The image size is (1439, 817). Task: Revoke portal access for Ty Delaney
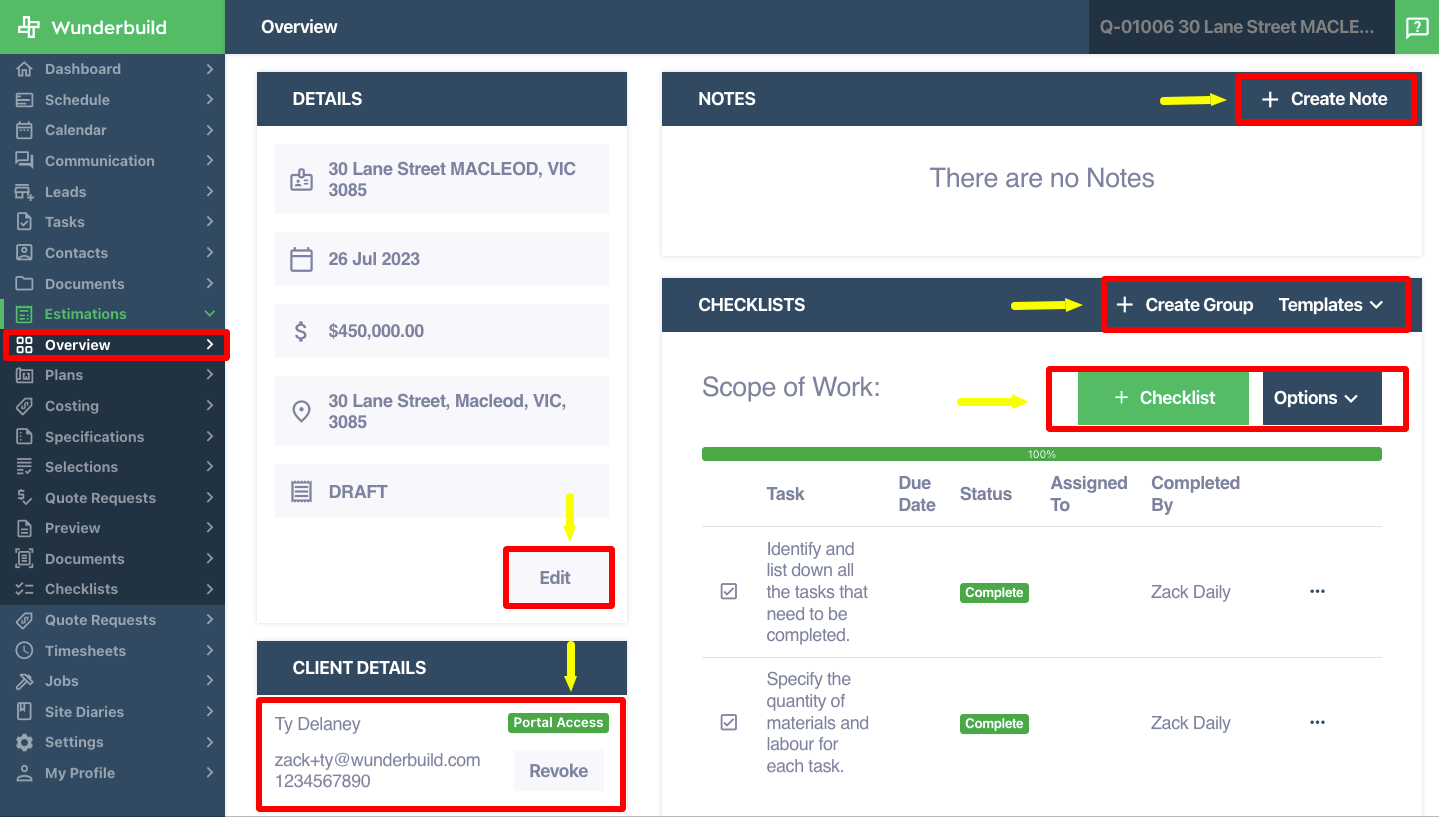559,771
